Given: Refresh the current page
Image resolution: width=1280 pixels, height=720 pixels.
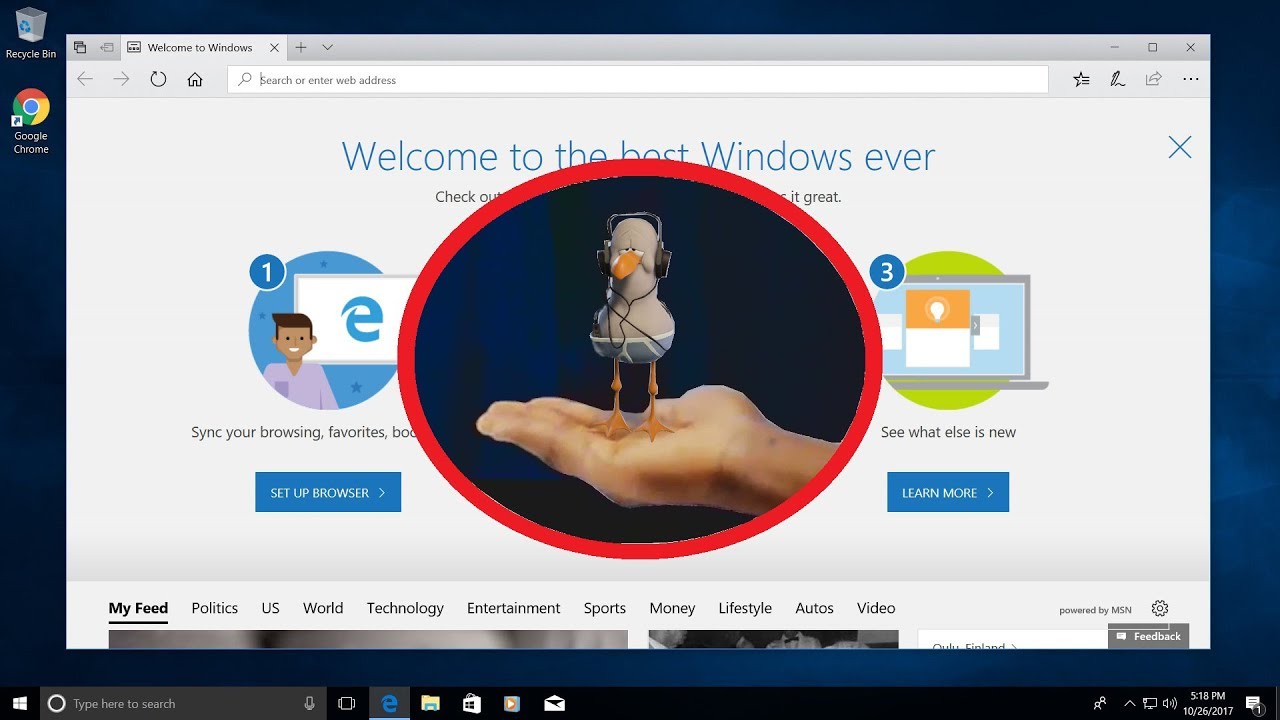Looking at the screenshot, I should (158, 79).
